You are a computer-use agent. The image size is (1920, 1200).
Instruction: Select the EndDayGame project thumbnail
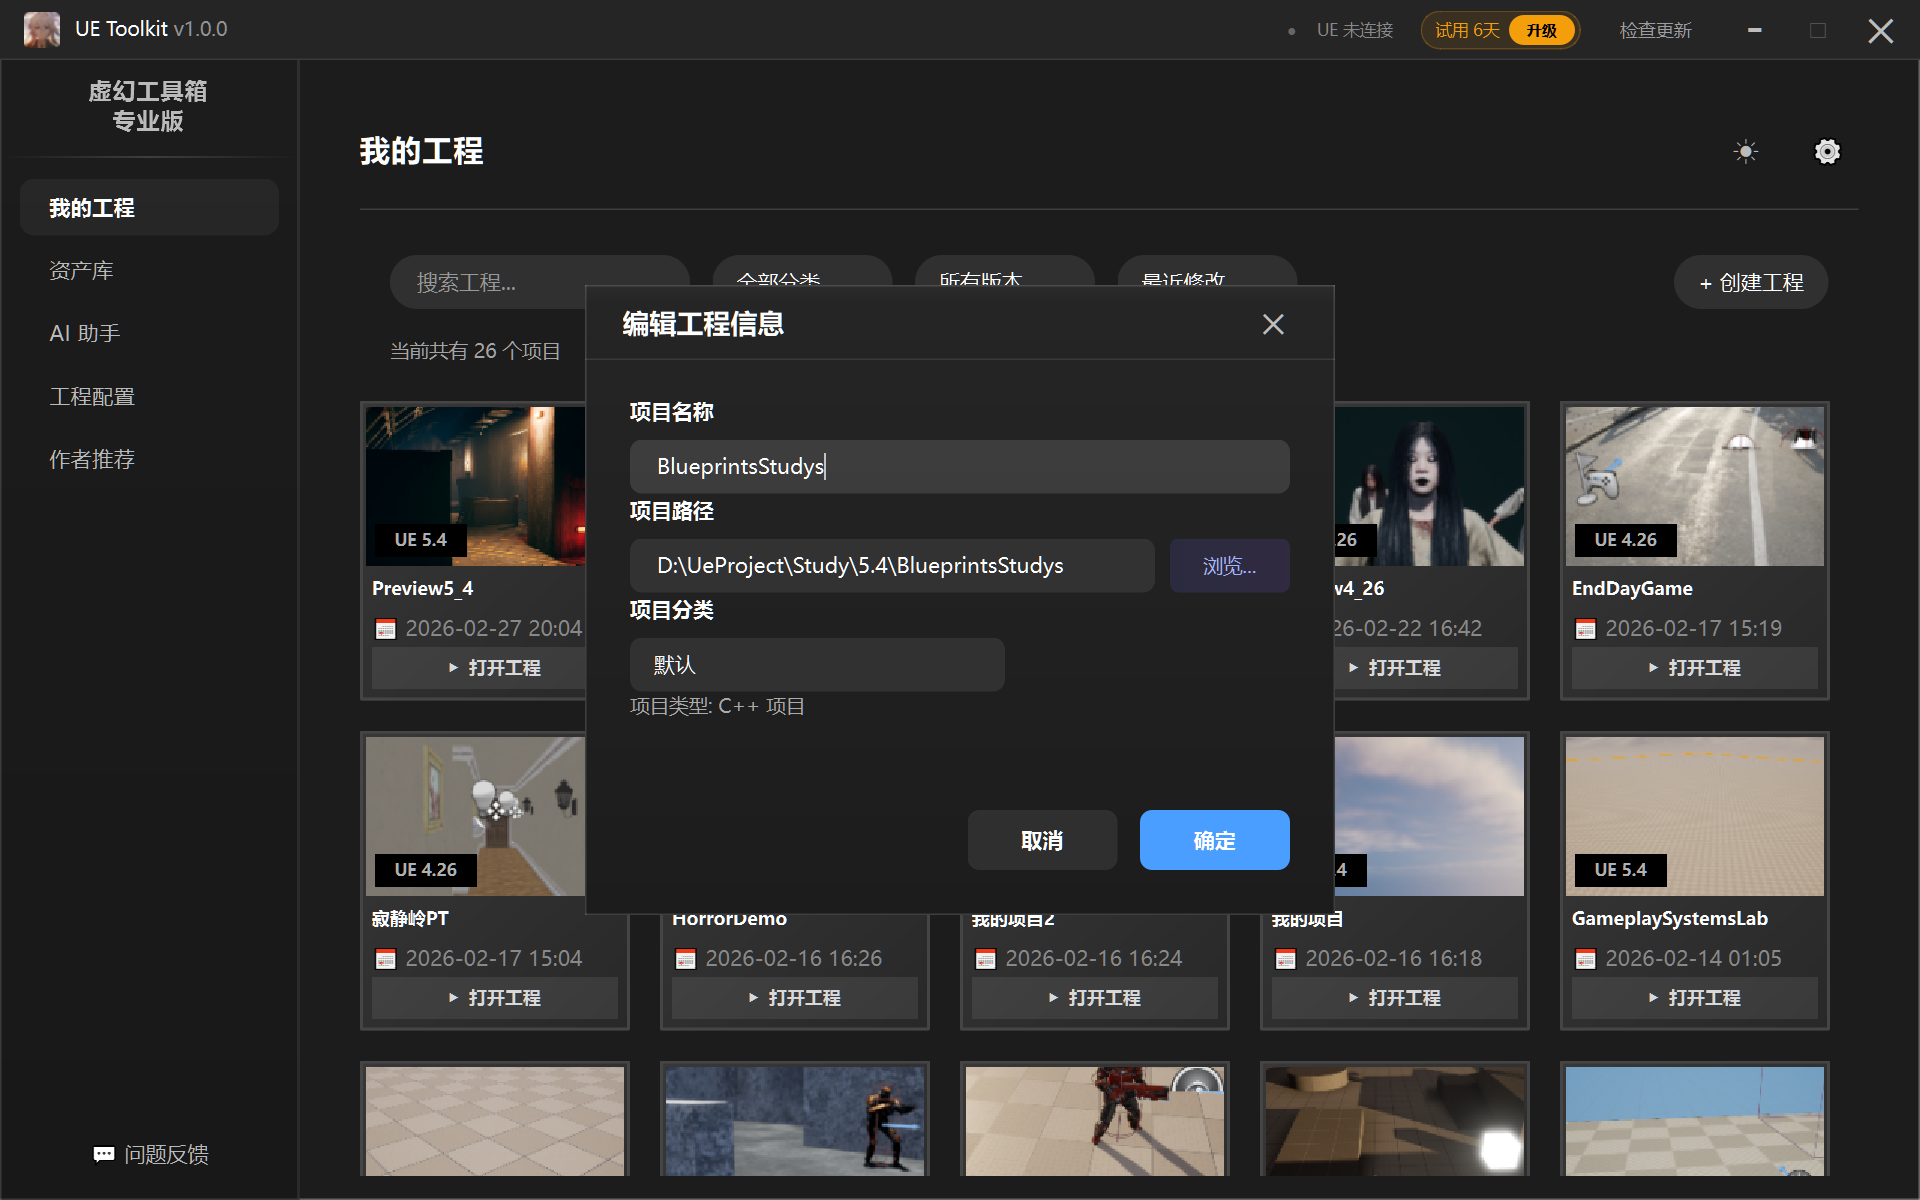coord(1694,486)
